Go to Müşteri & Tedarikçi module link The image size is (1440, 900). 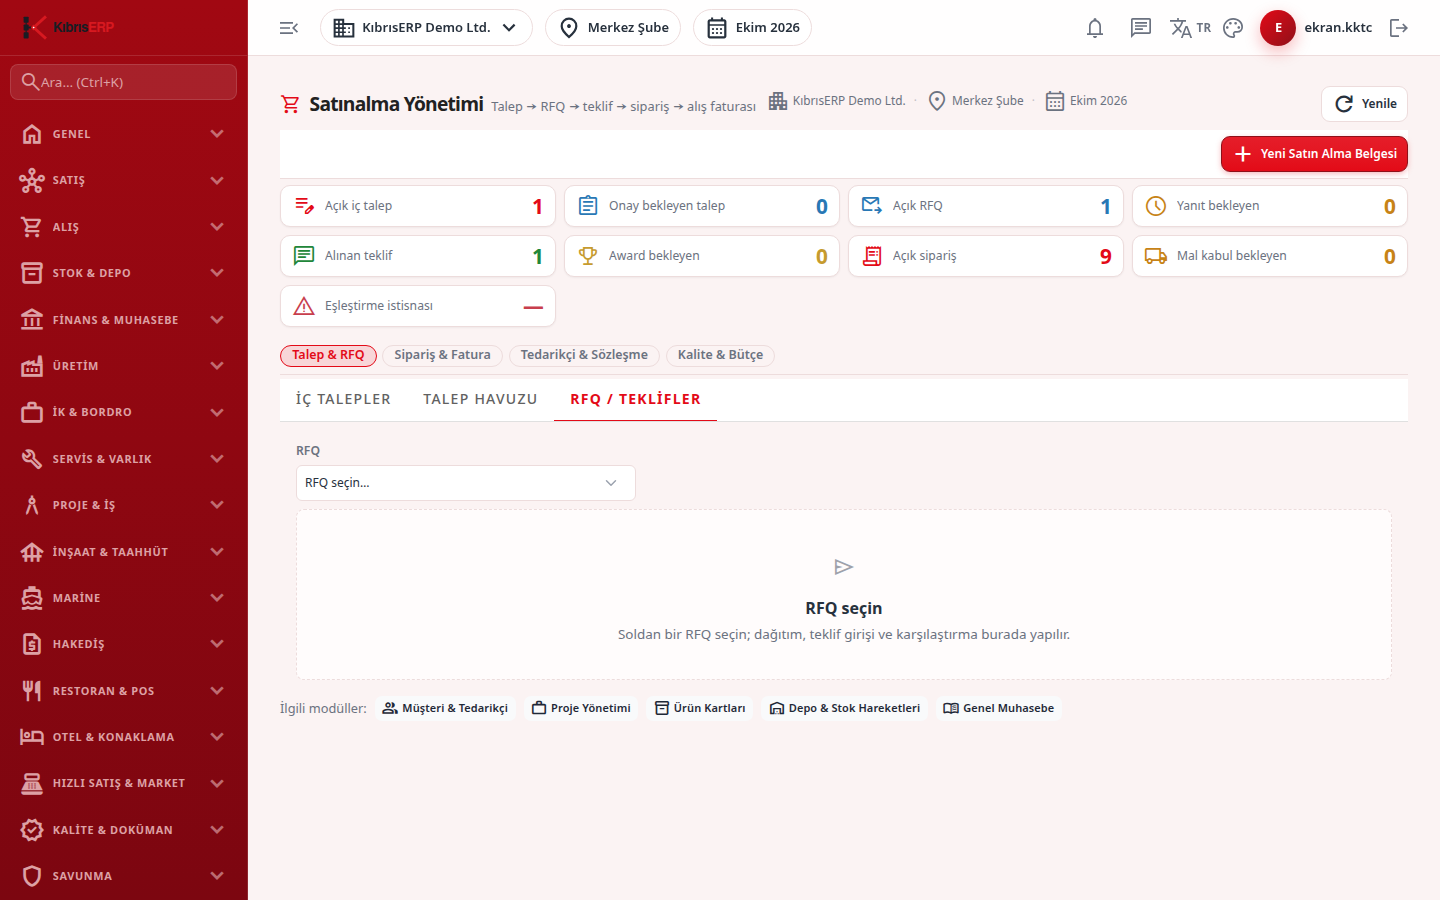(x=445, y=708)
